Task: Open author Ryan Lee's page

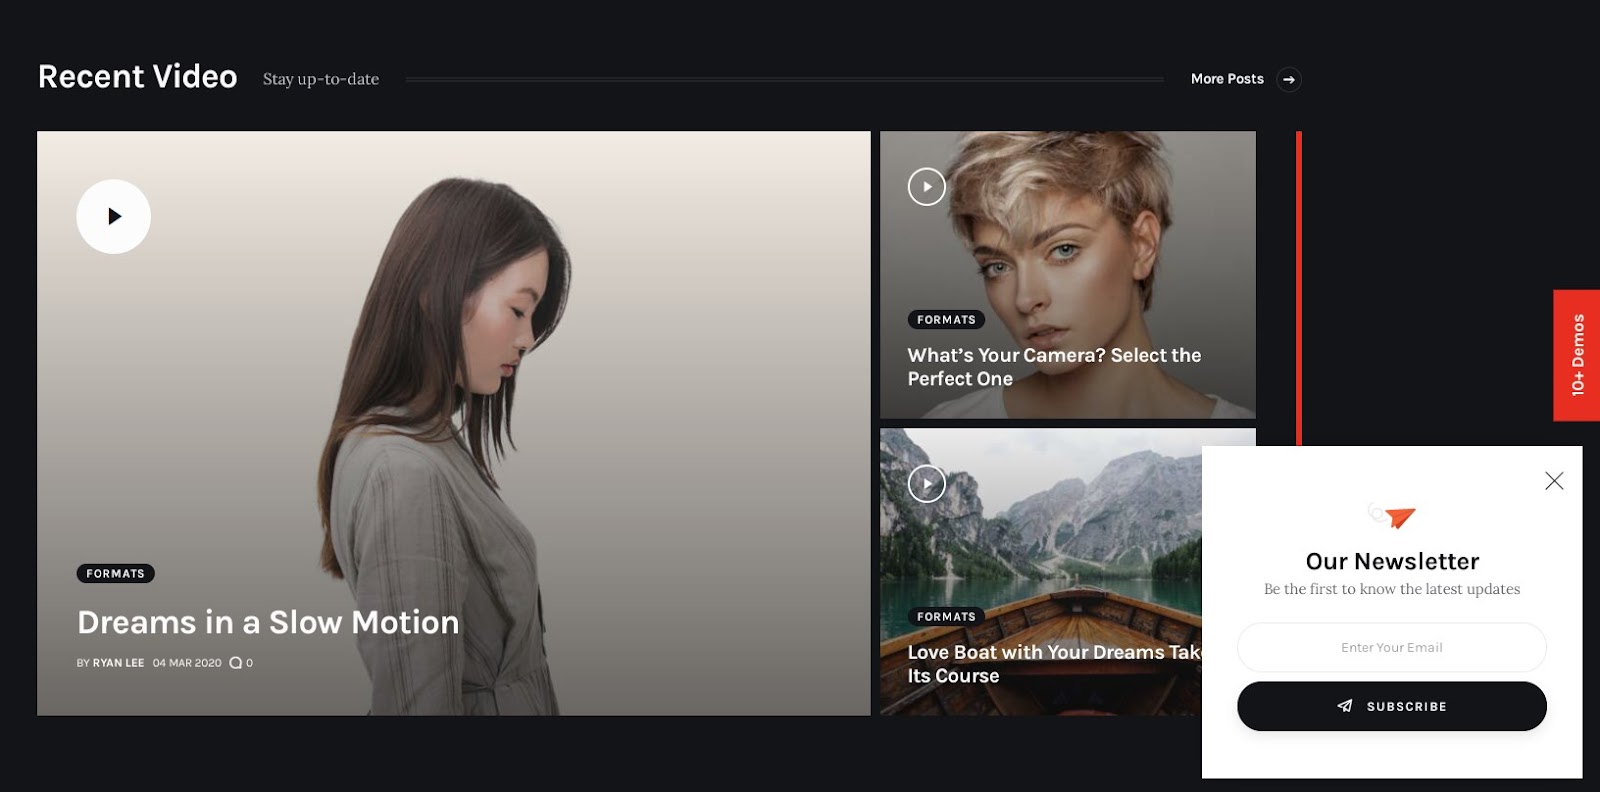Action: click(x=118, y=663)
